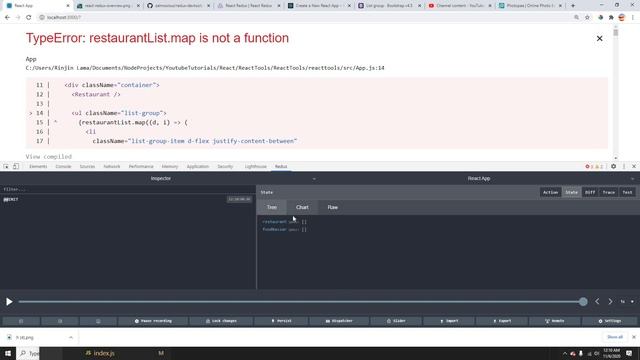Switch to the React Redux docs tab
This screenshot has height=360, width=640.
[249, 6]
